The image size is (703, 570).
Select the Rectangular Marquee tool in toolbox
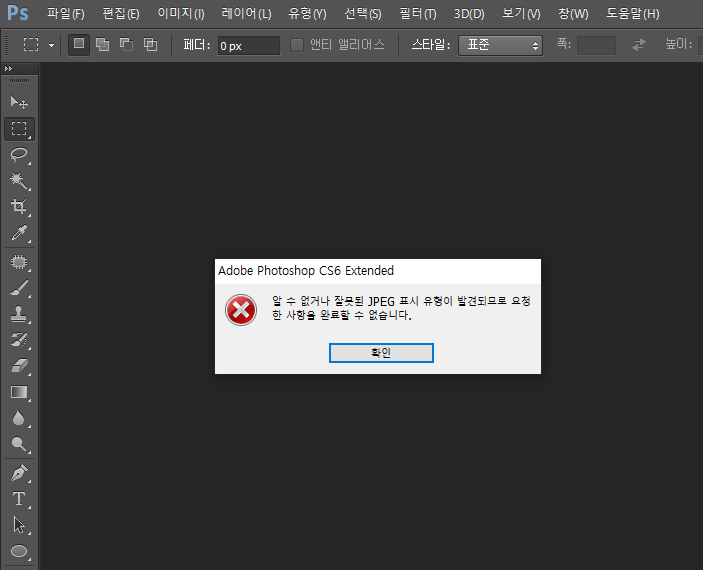tap(19, 129)
